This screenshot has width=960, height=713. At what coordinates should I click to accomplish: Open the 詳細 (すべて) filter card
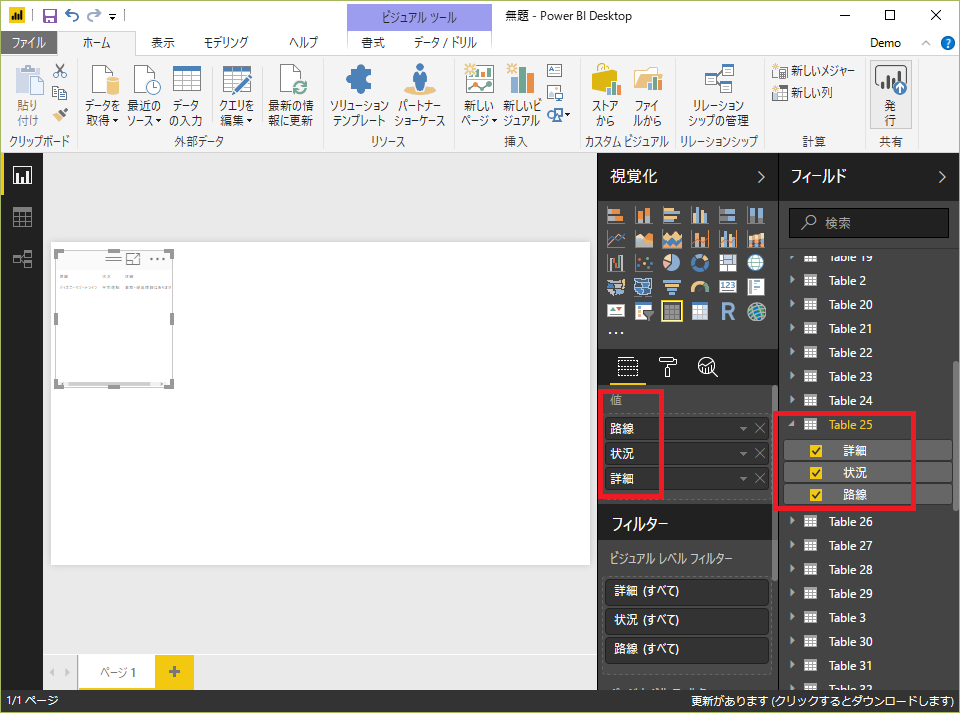click(x=686, y=591)
